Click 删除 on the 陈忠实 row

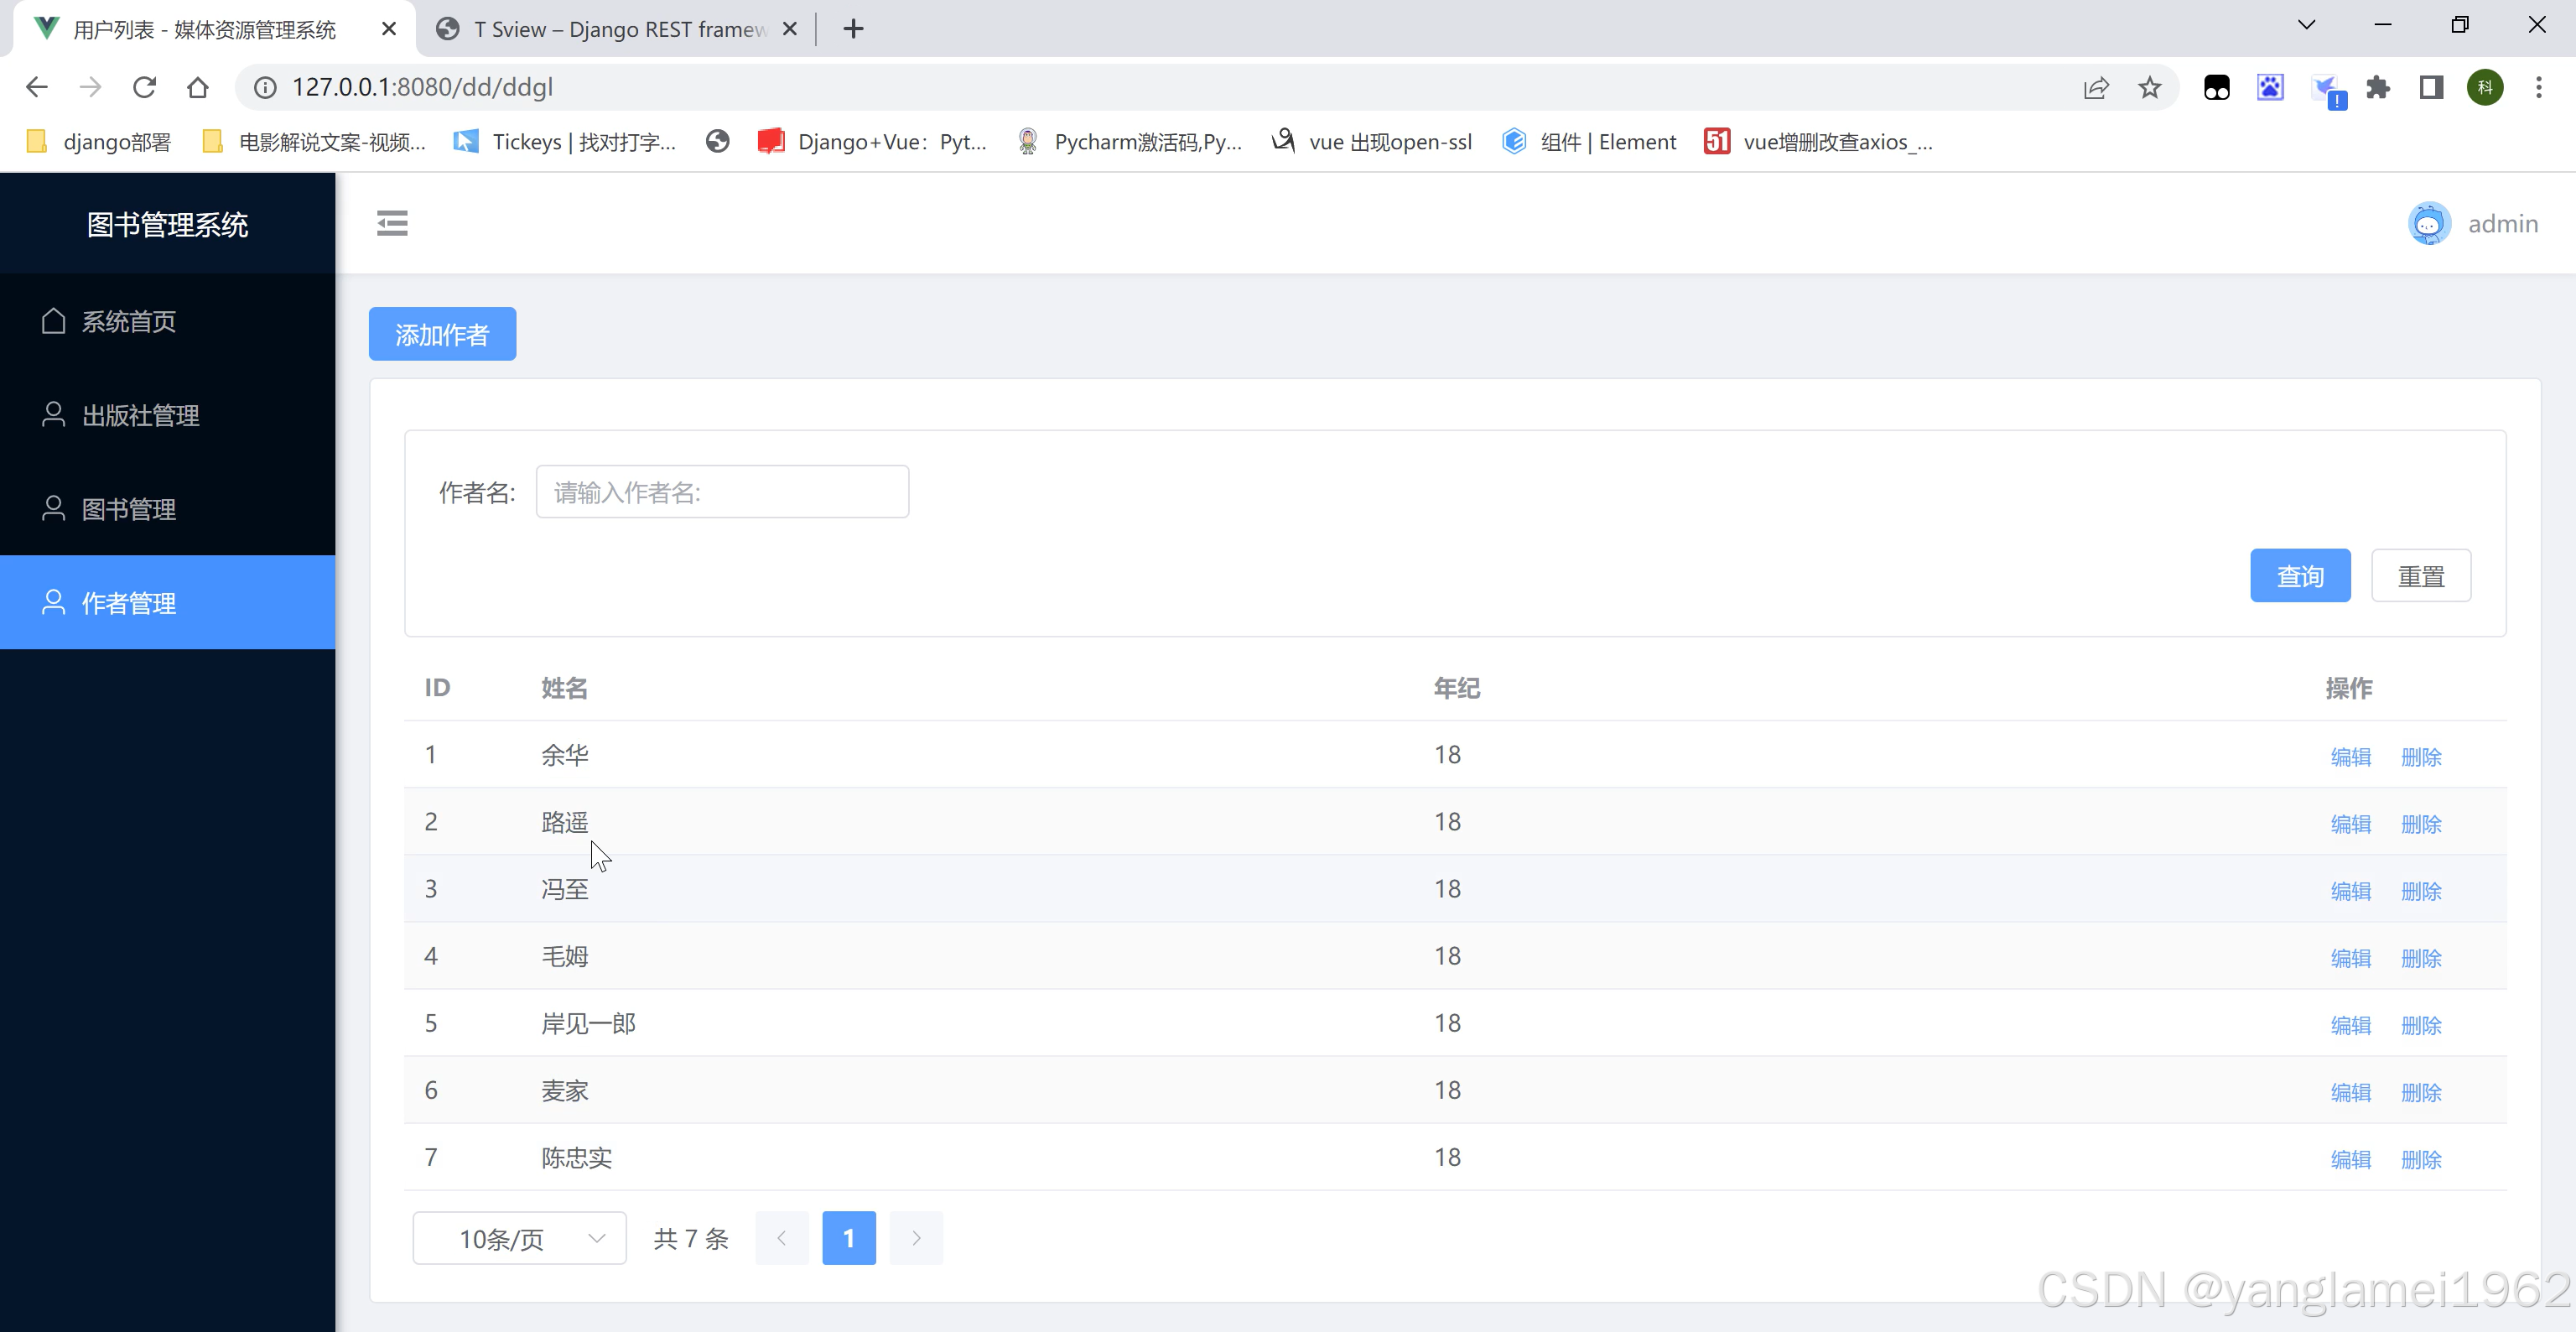[x=2420, y=1159]
